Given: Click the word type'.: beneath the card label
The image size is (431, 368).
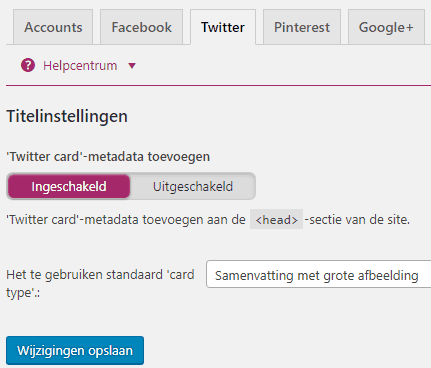Looking at the screenshot, I should click(23, 293).
